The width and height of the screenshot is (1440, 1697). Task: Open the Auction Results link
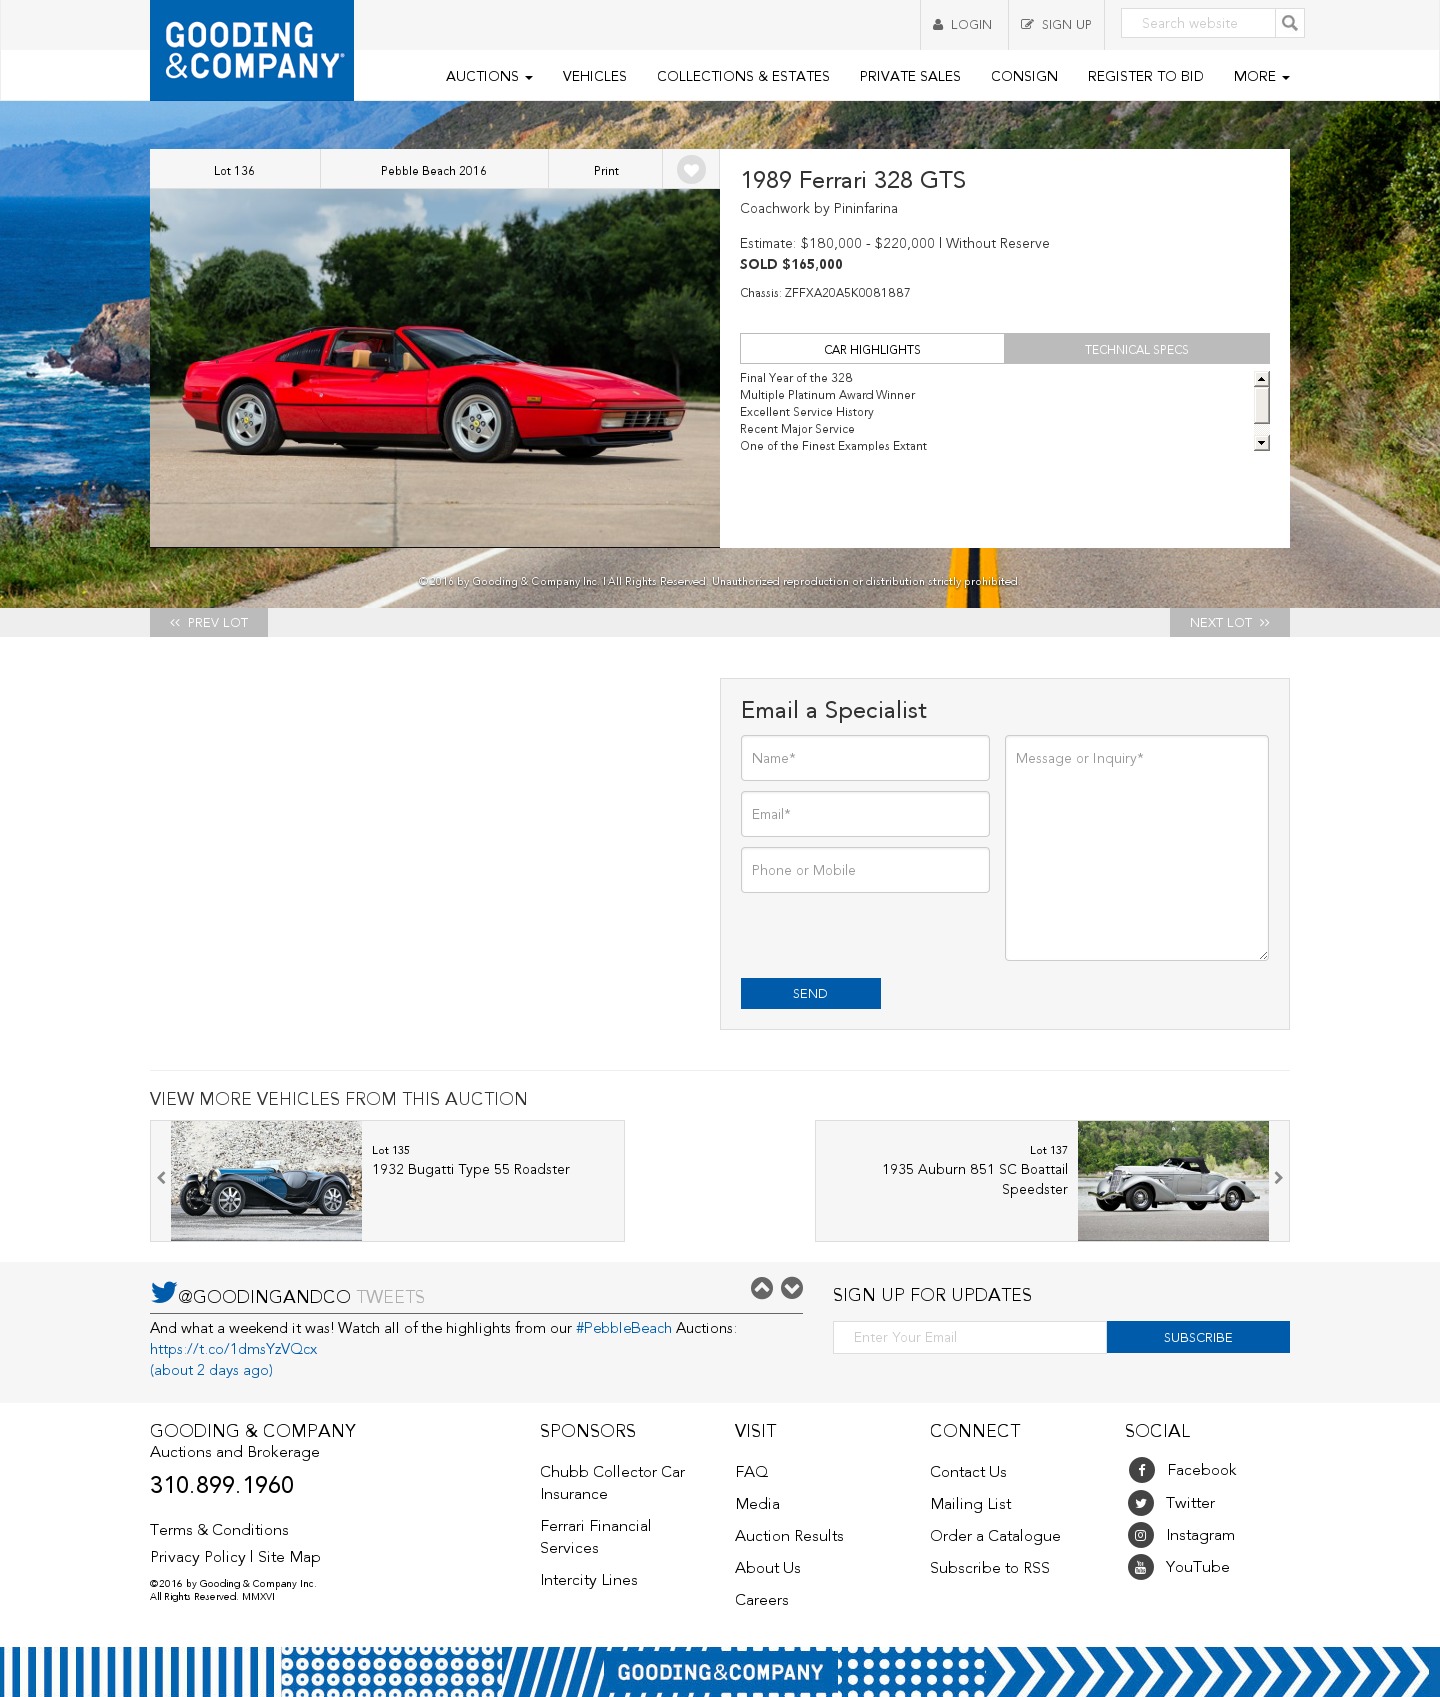tap(789, 1536)
